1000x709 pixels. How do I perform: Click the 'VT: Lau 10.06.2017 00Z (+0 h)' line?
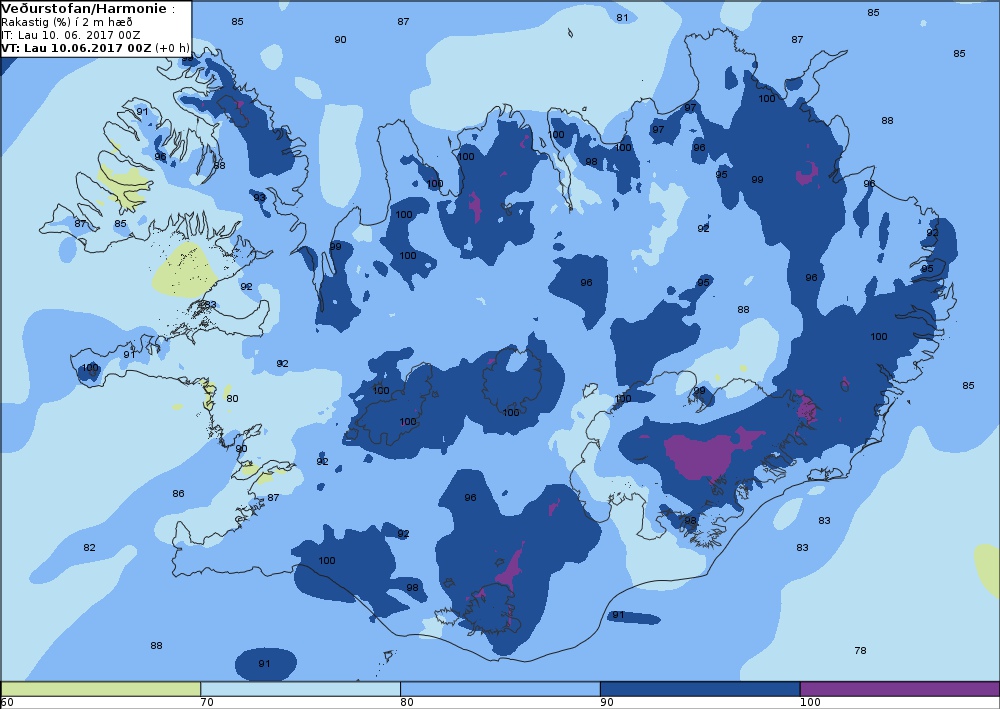click(x=96, y=48)
